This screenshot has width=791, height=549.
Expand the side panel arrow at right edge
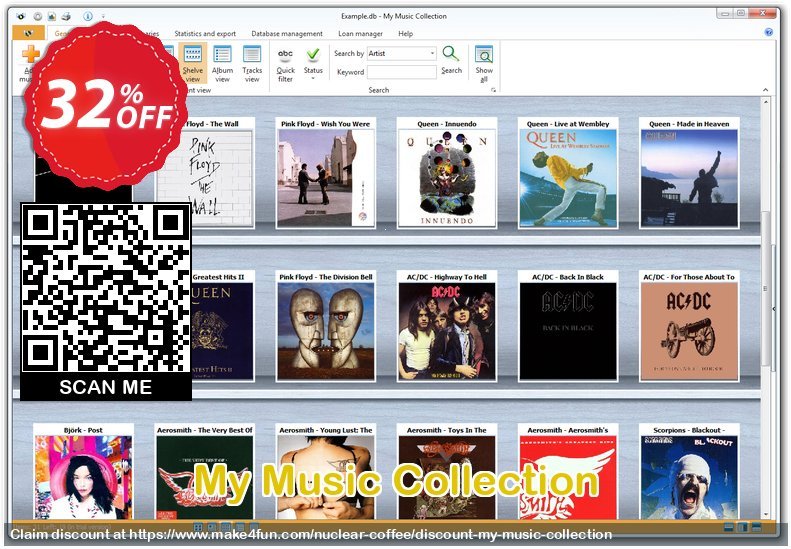774,309
